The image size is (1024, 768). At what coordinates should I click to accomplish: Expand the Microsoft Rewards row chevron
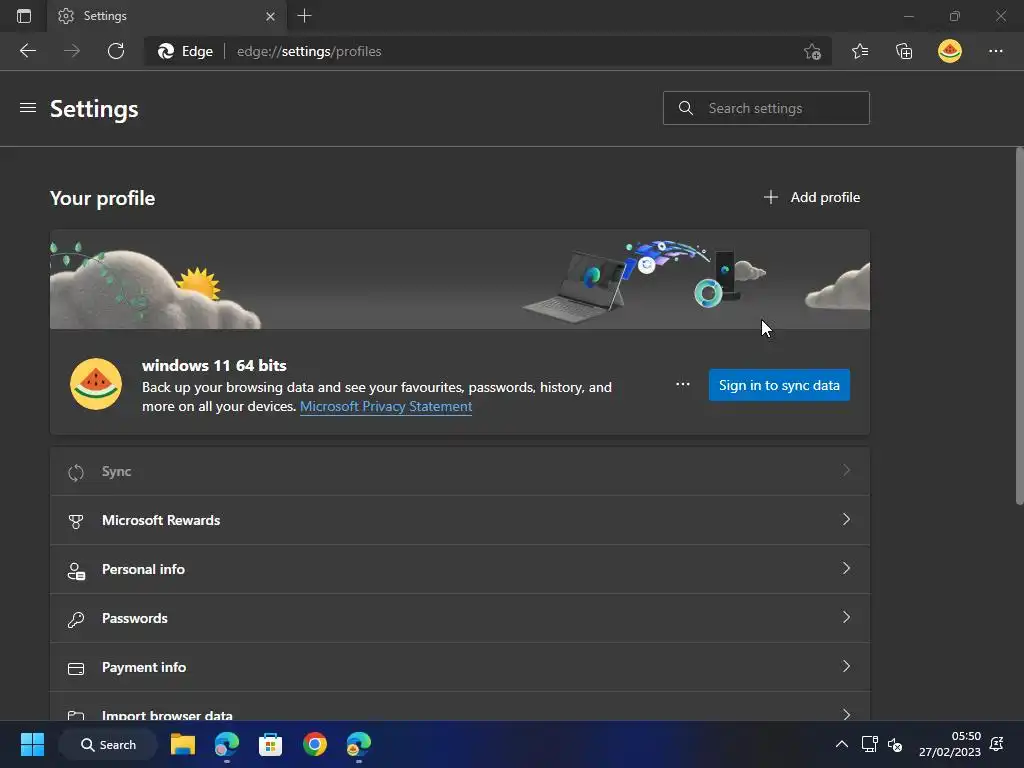[x=846, y=519]
